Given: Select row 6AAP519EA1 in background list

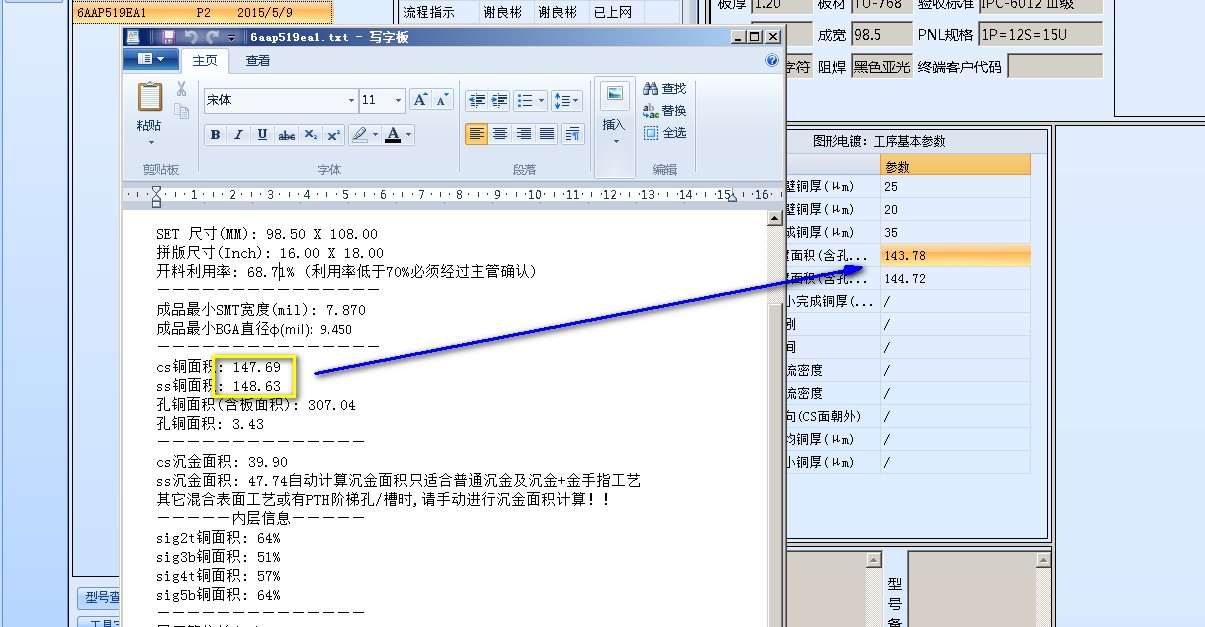Looking at the screenshot, I should tap(202, 13).
